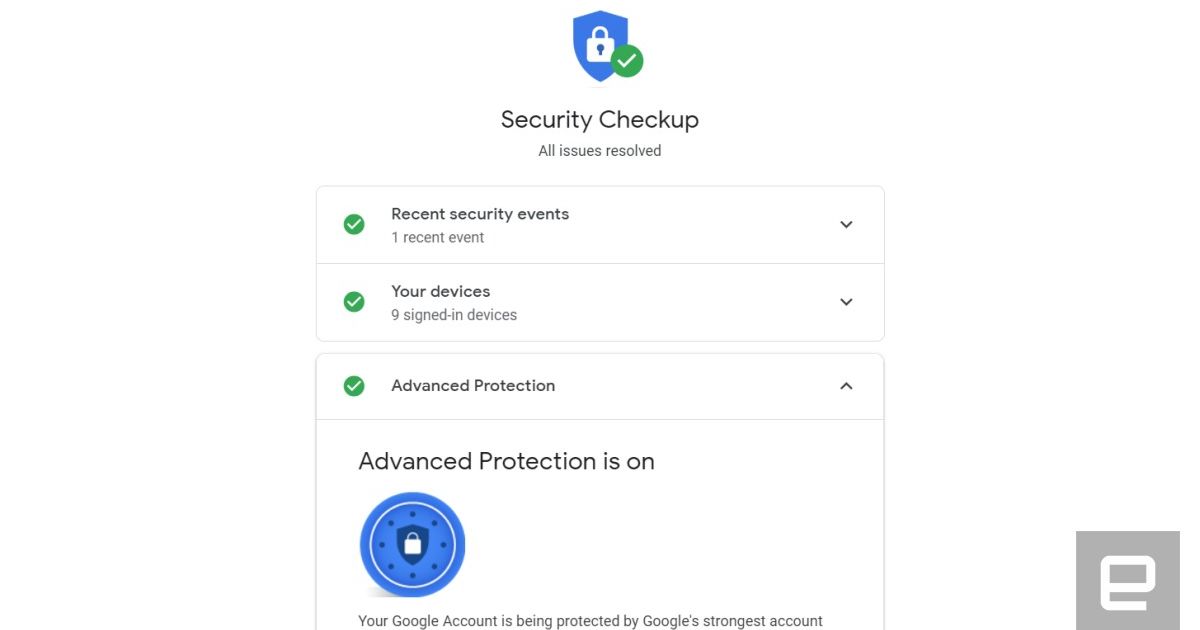Open the "1 recent event" text
Viewport: 1200px width, 630px height.
(x=437, y=238)
